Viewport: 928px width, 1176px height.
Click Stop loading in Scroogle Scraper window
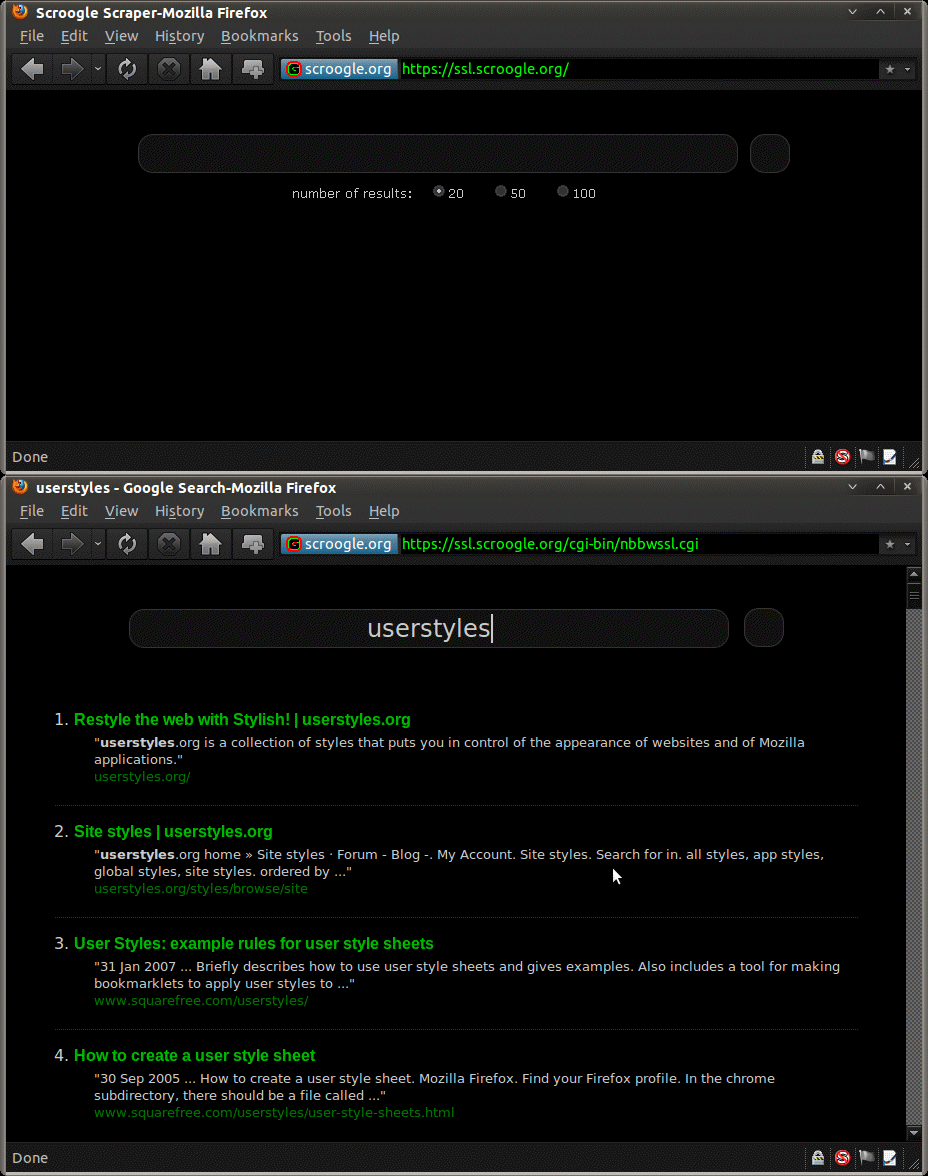pyautogui.click(x=170, y=69)
